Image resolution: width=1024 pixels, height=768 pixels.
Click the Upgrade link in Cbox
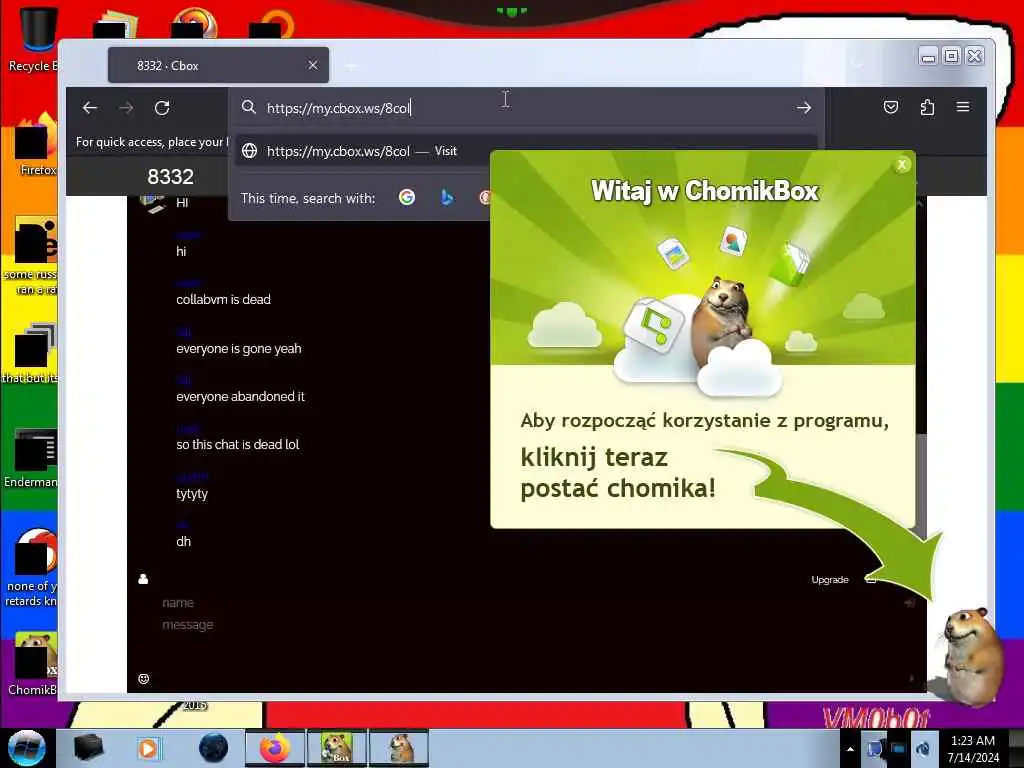(830, 580)
